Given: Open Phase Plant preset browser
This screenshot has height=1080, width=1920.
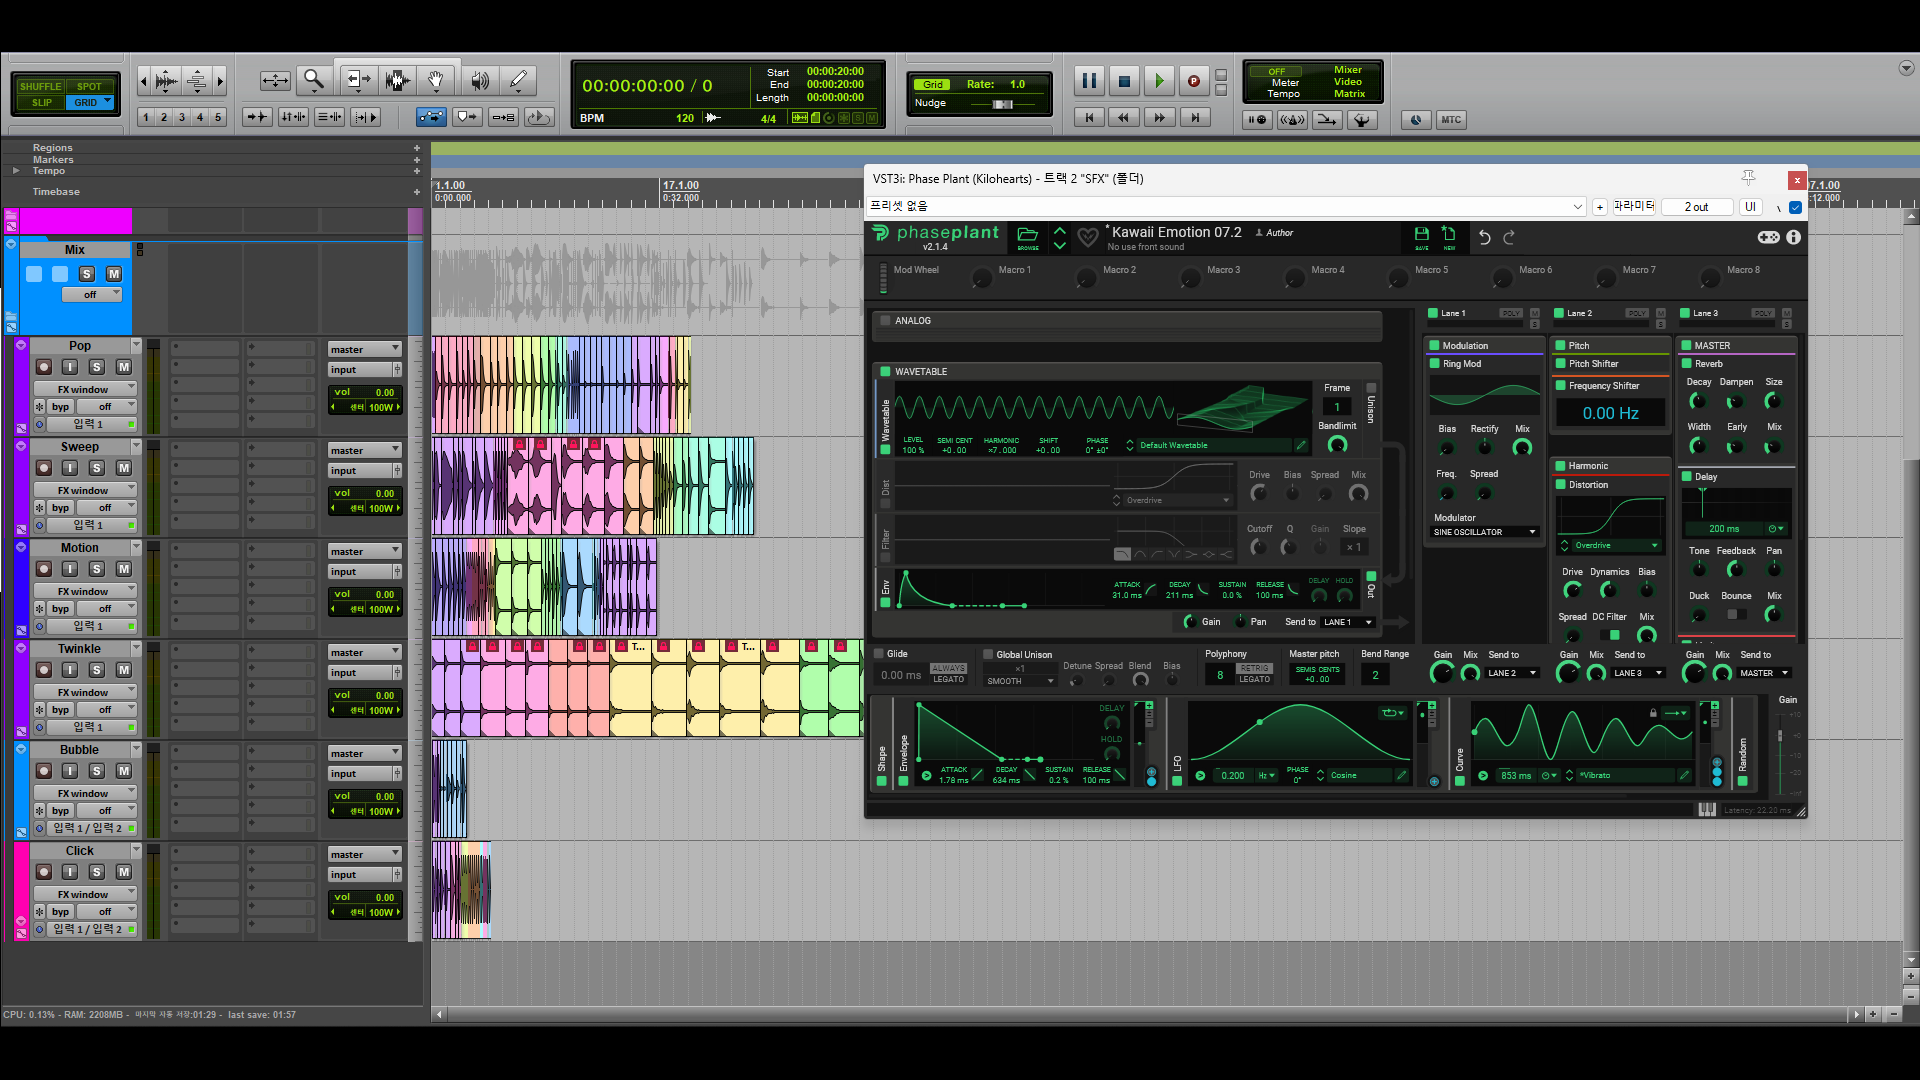Looking at the screenshot, I should pos(1027,237).
